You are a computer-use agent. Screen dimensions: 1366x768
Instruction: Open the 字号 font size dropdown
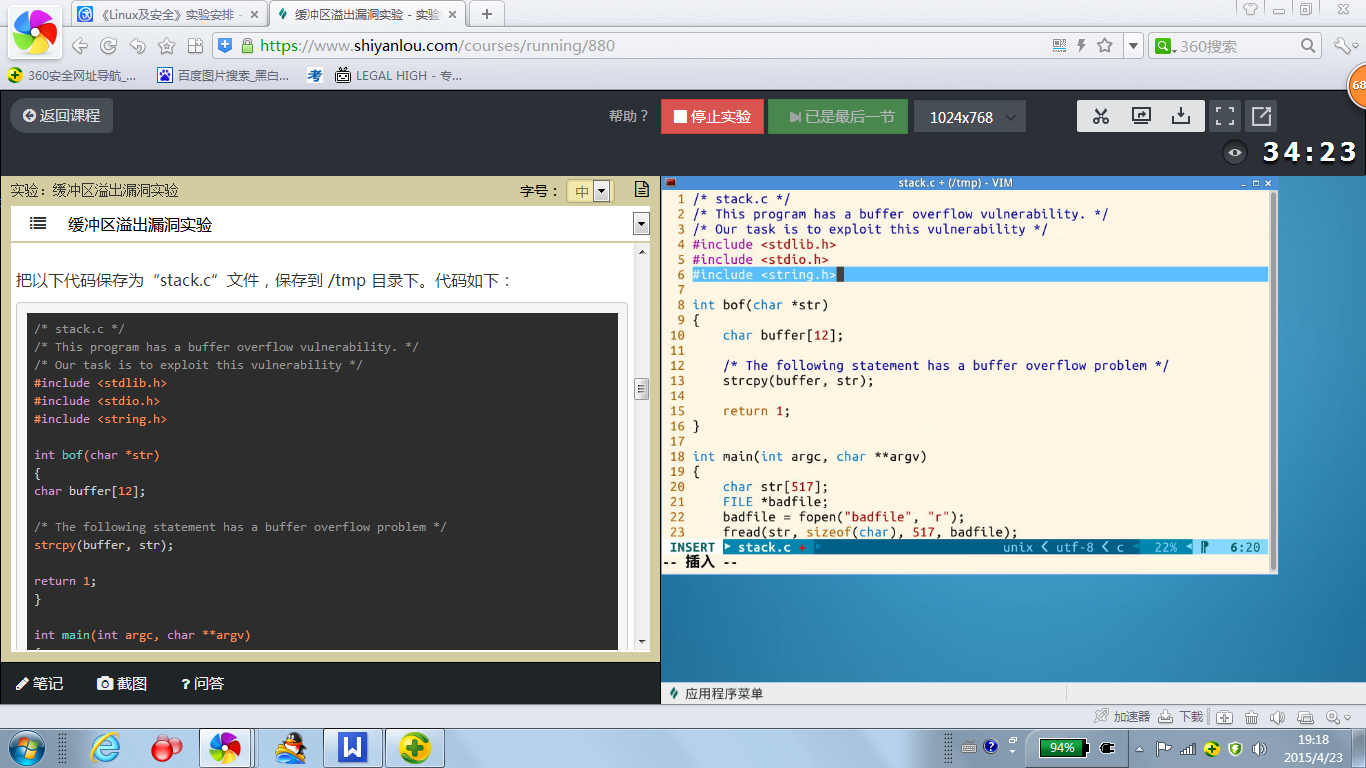588,191
